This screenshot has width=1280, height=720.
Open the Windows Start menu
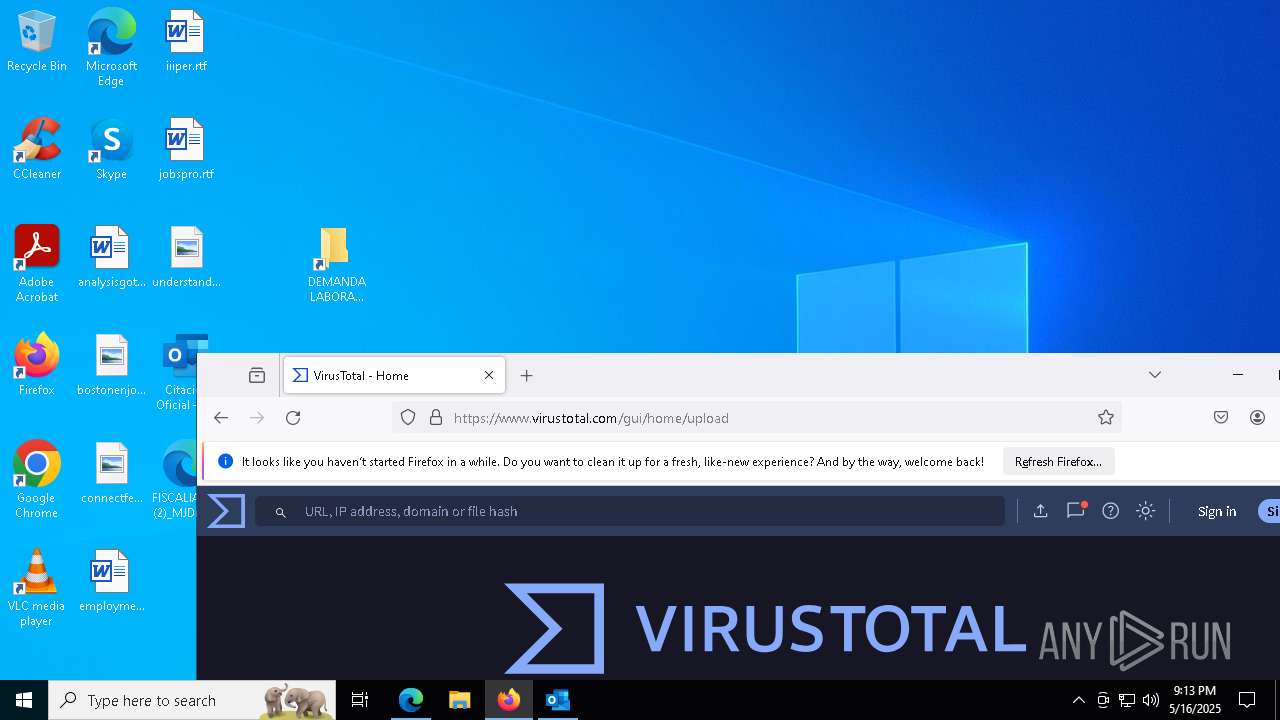click(24, 700)
